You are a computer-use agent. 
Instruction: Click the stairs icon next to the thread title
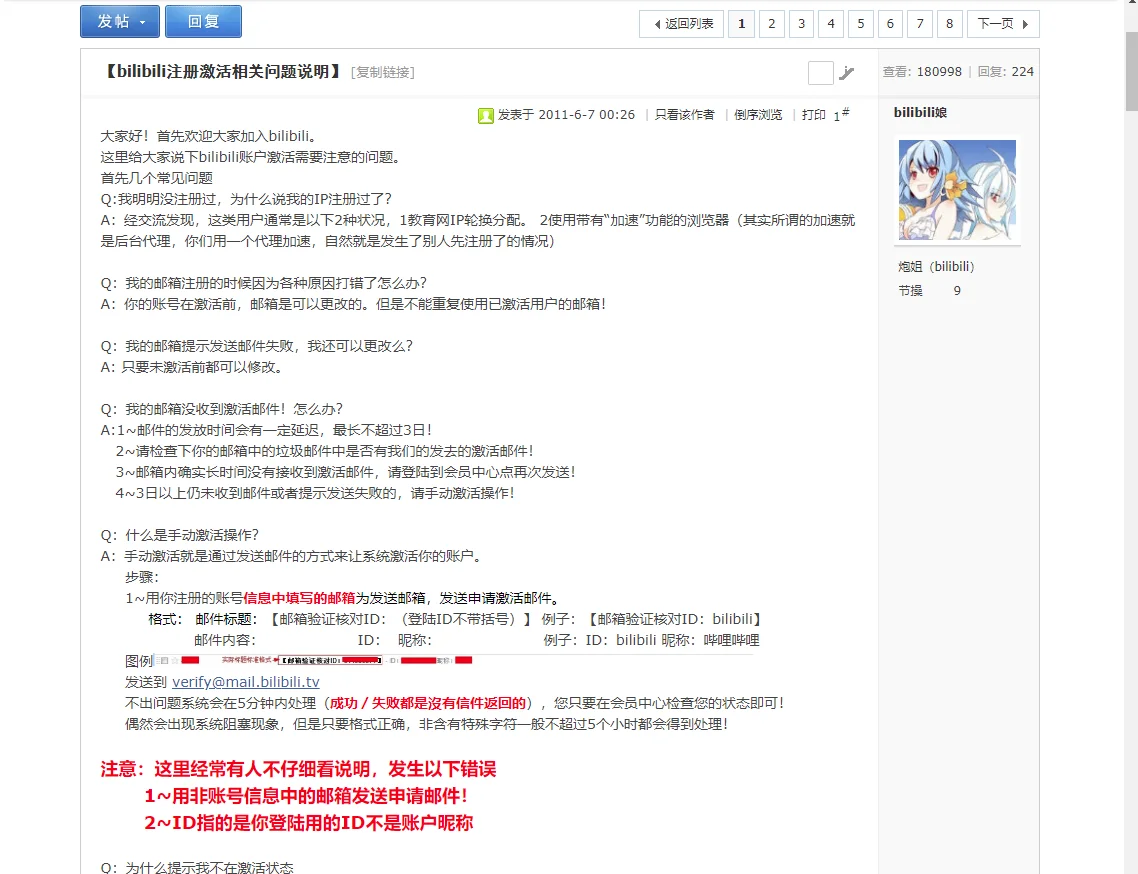(846, 73)
